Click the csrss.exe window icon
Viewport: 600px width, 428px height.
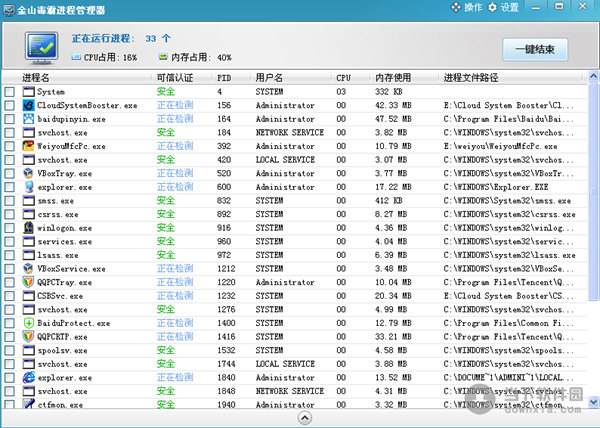pos(28,214)
